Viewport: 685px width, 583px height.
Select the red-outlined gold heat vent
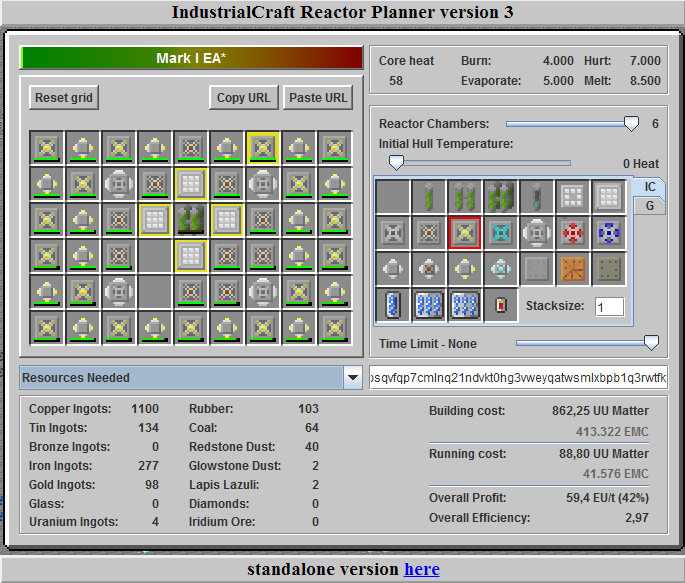click(x=464, y=233)
